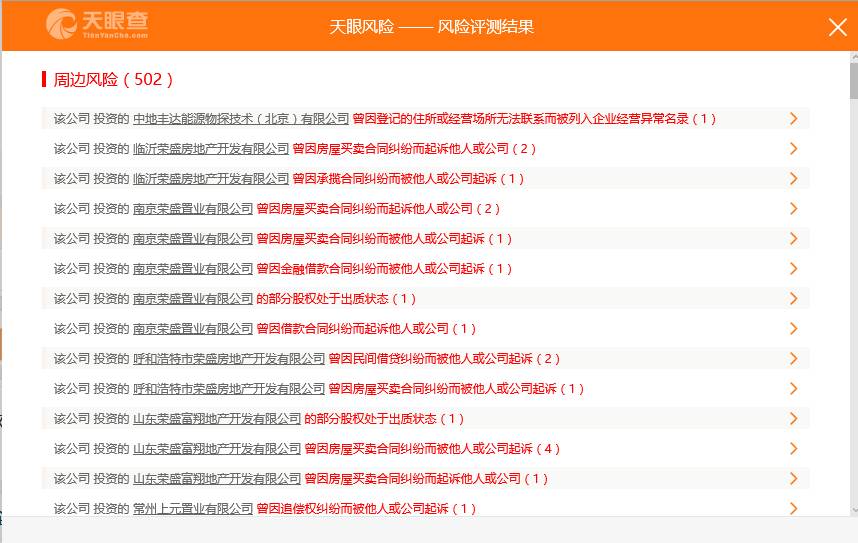858x543 pixels.
Task: Click the scrollbar up arrow
Action: pos(854,56)
